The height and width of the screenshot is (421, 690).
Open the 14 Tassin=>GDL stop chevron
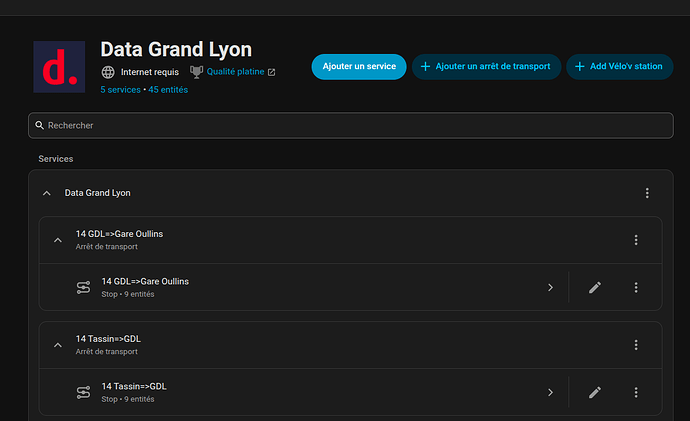coord(551,392)
